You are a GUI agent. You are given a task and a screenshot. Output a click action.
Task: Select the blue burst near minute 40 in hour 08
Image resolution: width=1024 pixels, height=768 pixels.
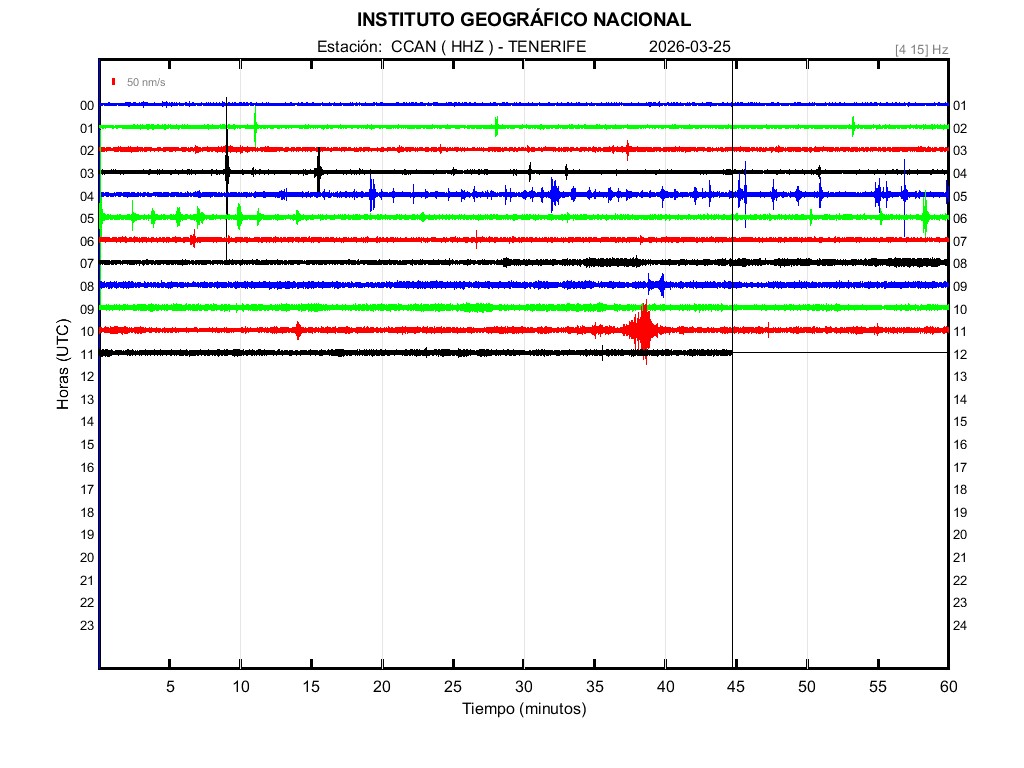(659, 285)
